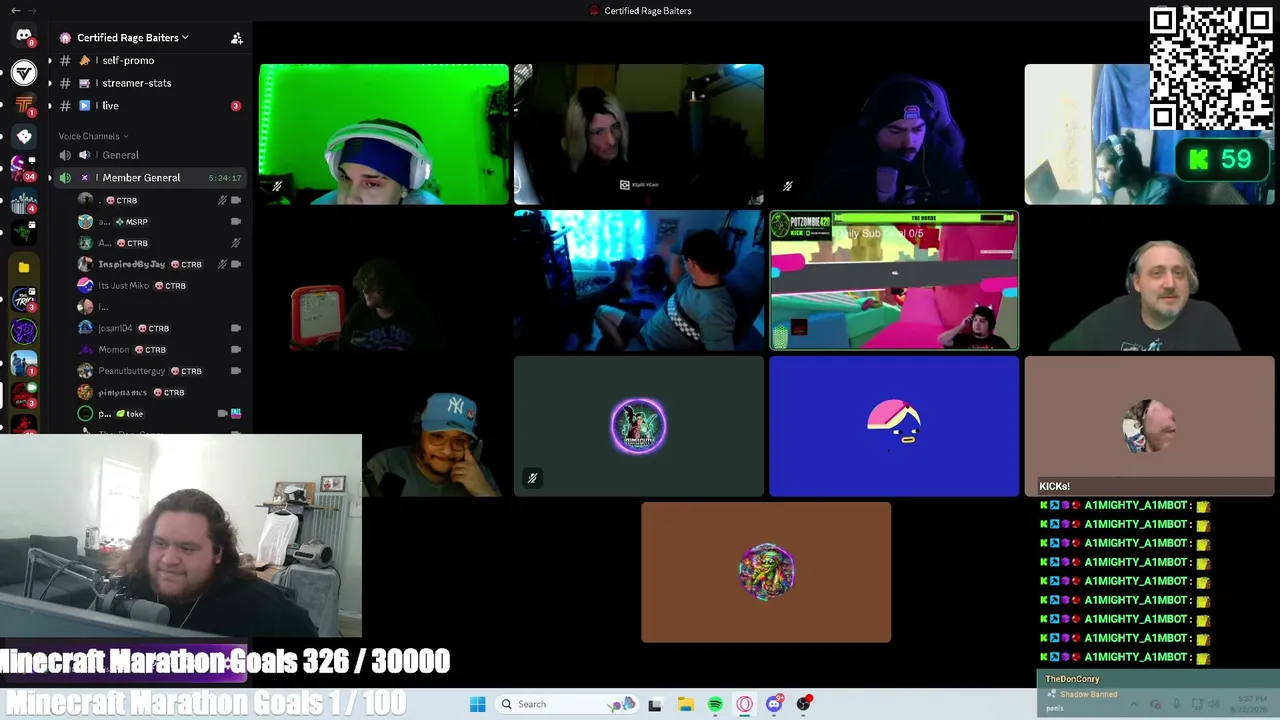Open the purple P-logo server icon
Image resolution: width=1280 pixels, height=720 pixels.
(x=24, y=332)
